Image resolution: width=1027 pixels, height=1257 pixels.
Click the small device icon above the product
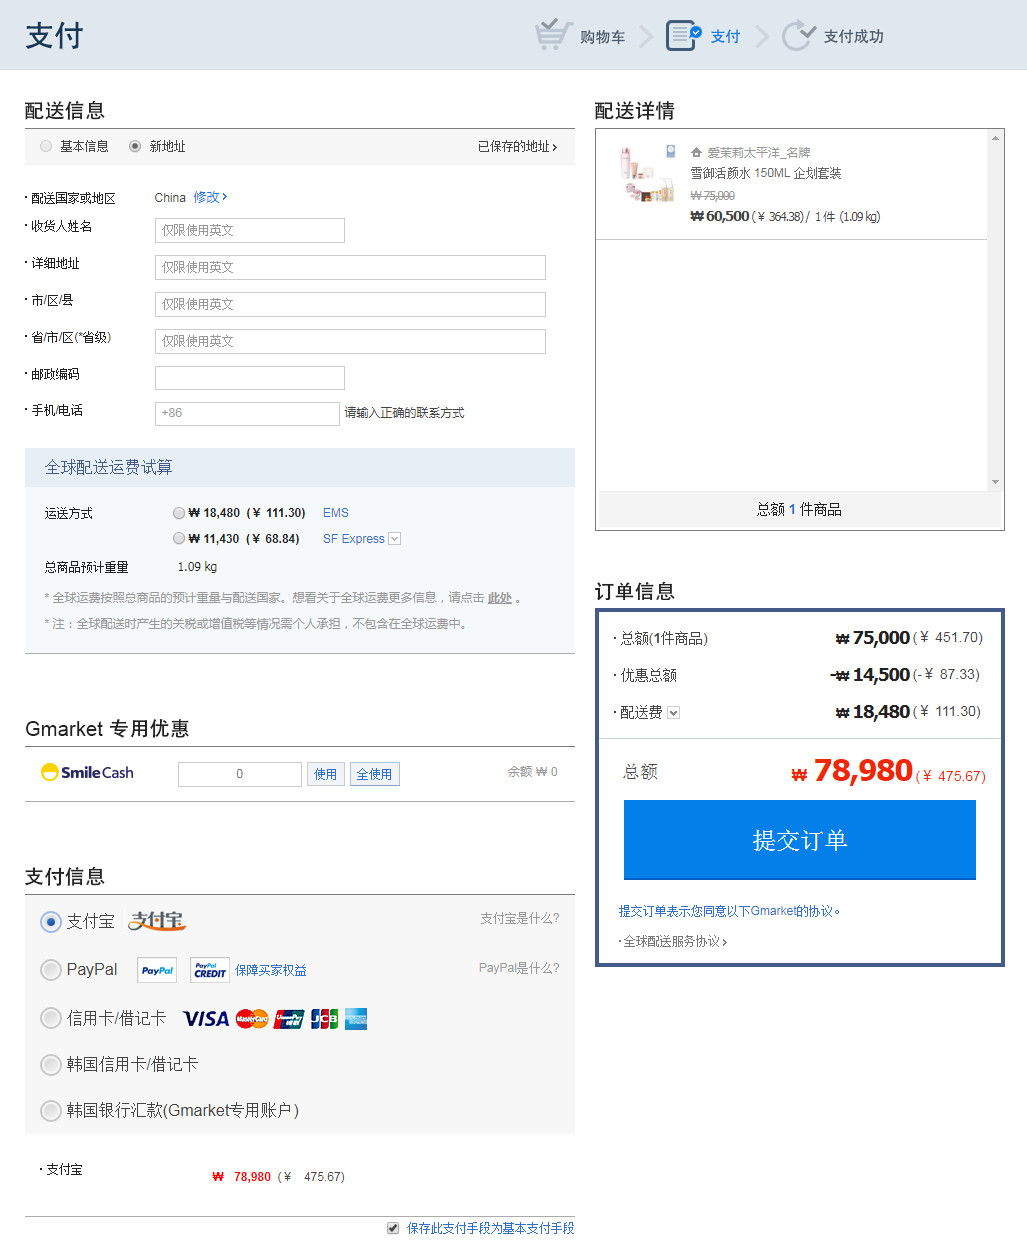point(670,152)
